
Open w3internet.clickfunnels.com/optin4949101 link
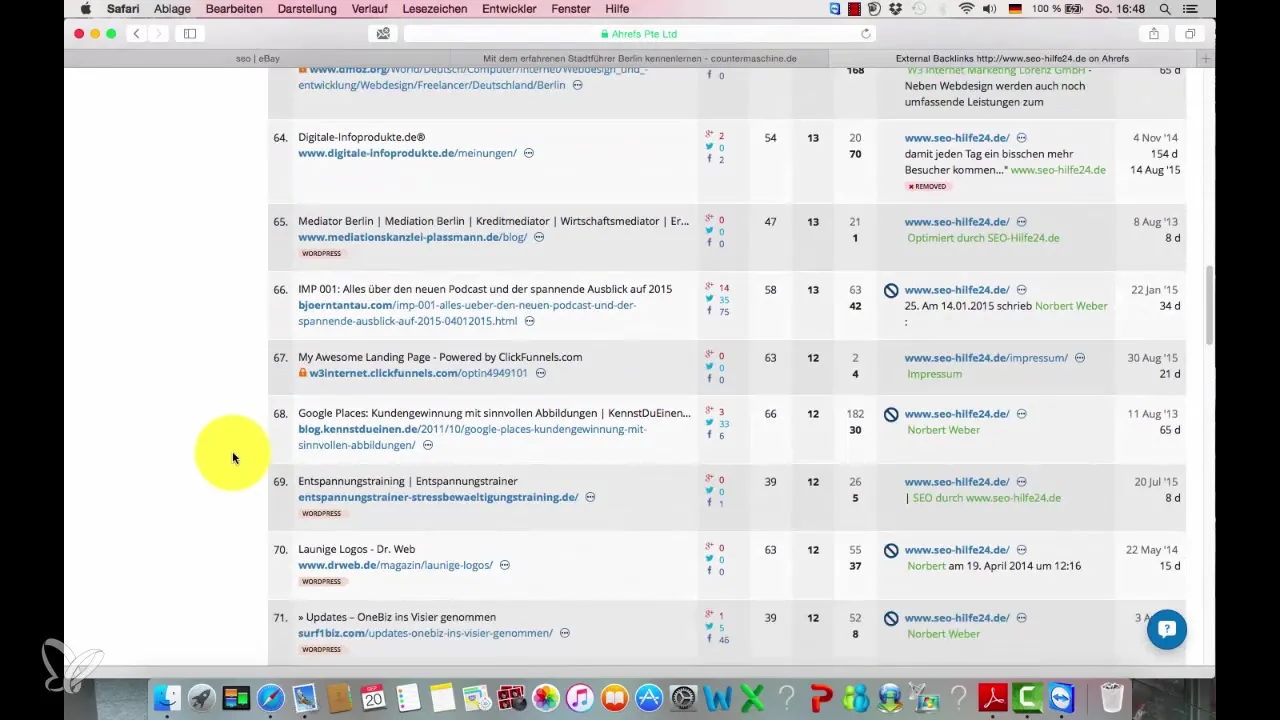[418, 373]
